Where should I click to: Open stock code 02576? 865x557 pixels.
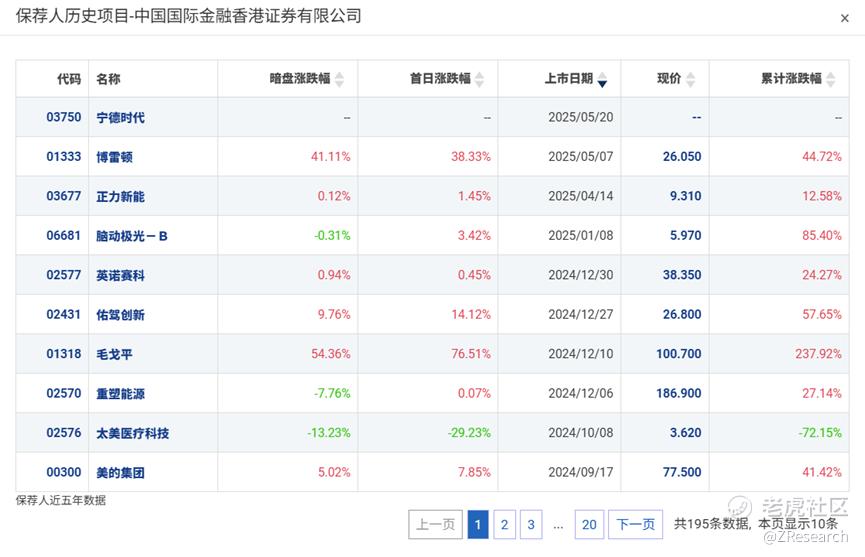63,433
